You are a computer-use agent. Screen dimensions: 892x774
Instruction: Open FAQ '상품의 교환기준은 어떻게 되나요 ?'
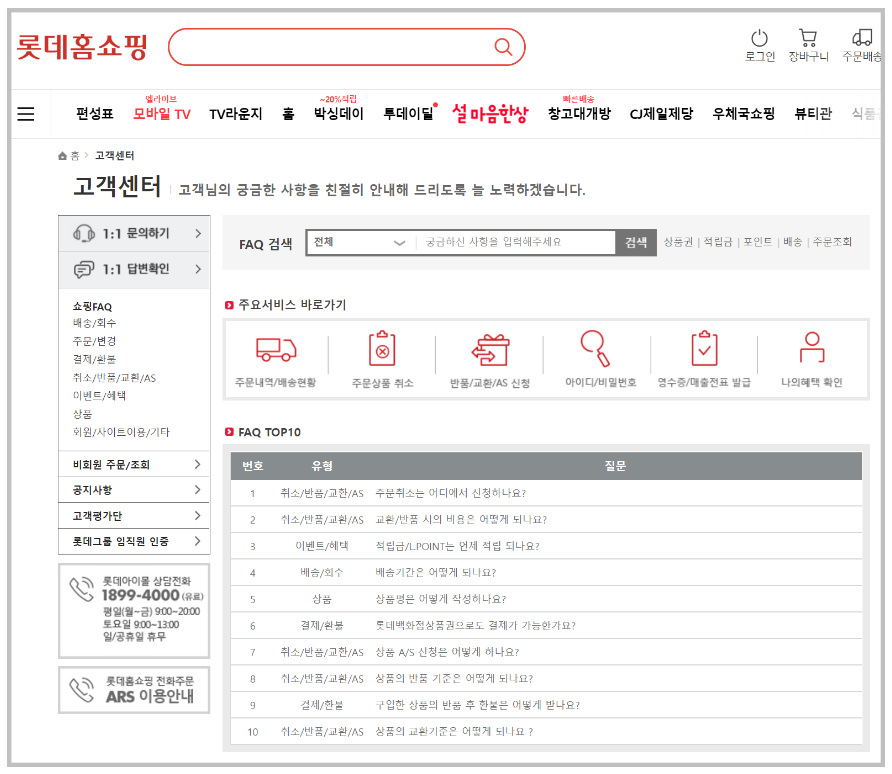pyautogui.click(x=454, y=732)
